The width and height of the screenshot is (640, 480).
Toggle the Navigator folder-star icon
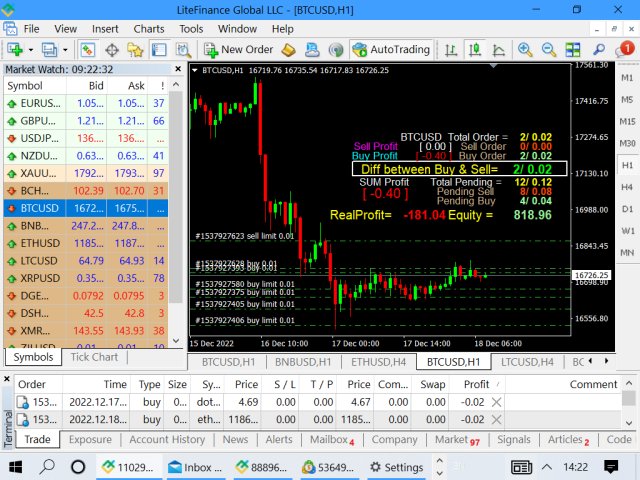135,50
